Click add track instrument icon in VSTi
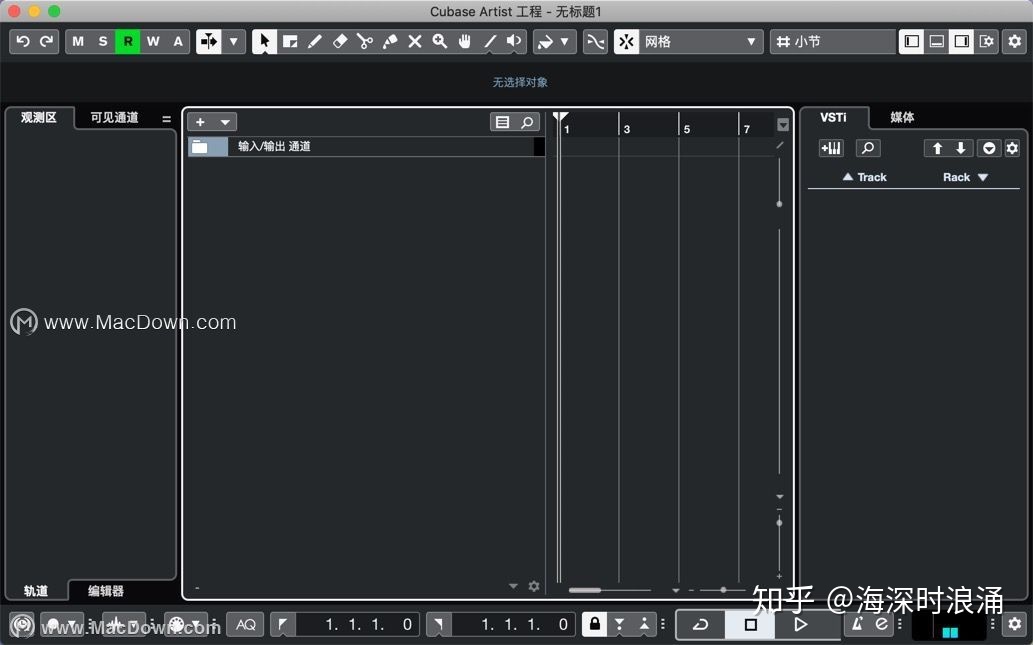This screenshot has width=1033, height=645. [x=831, y=148]
